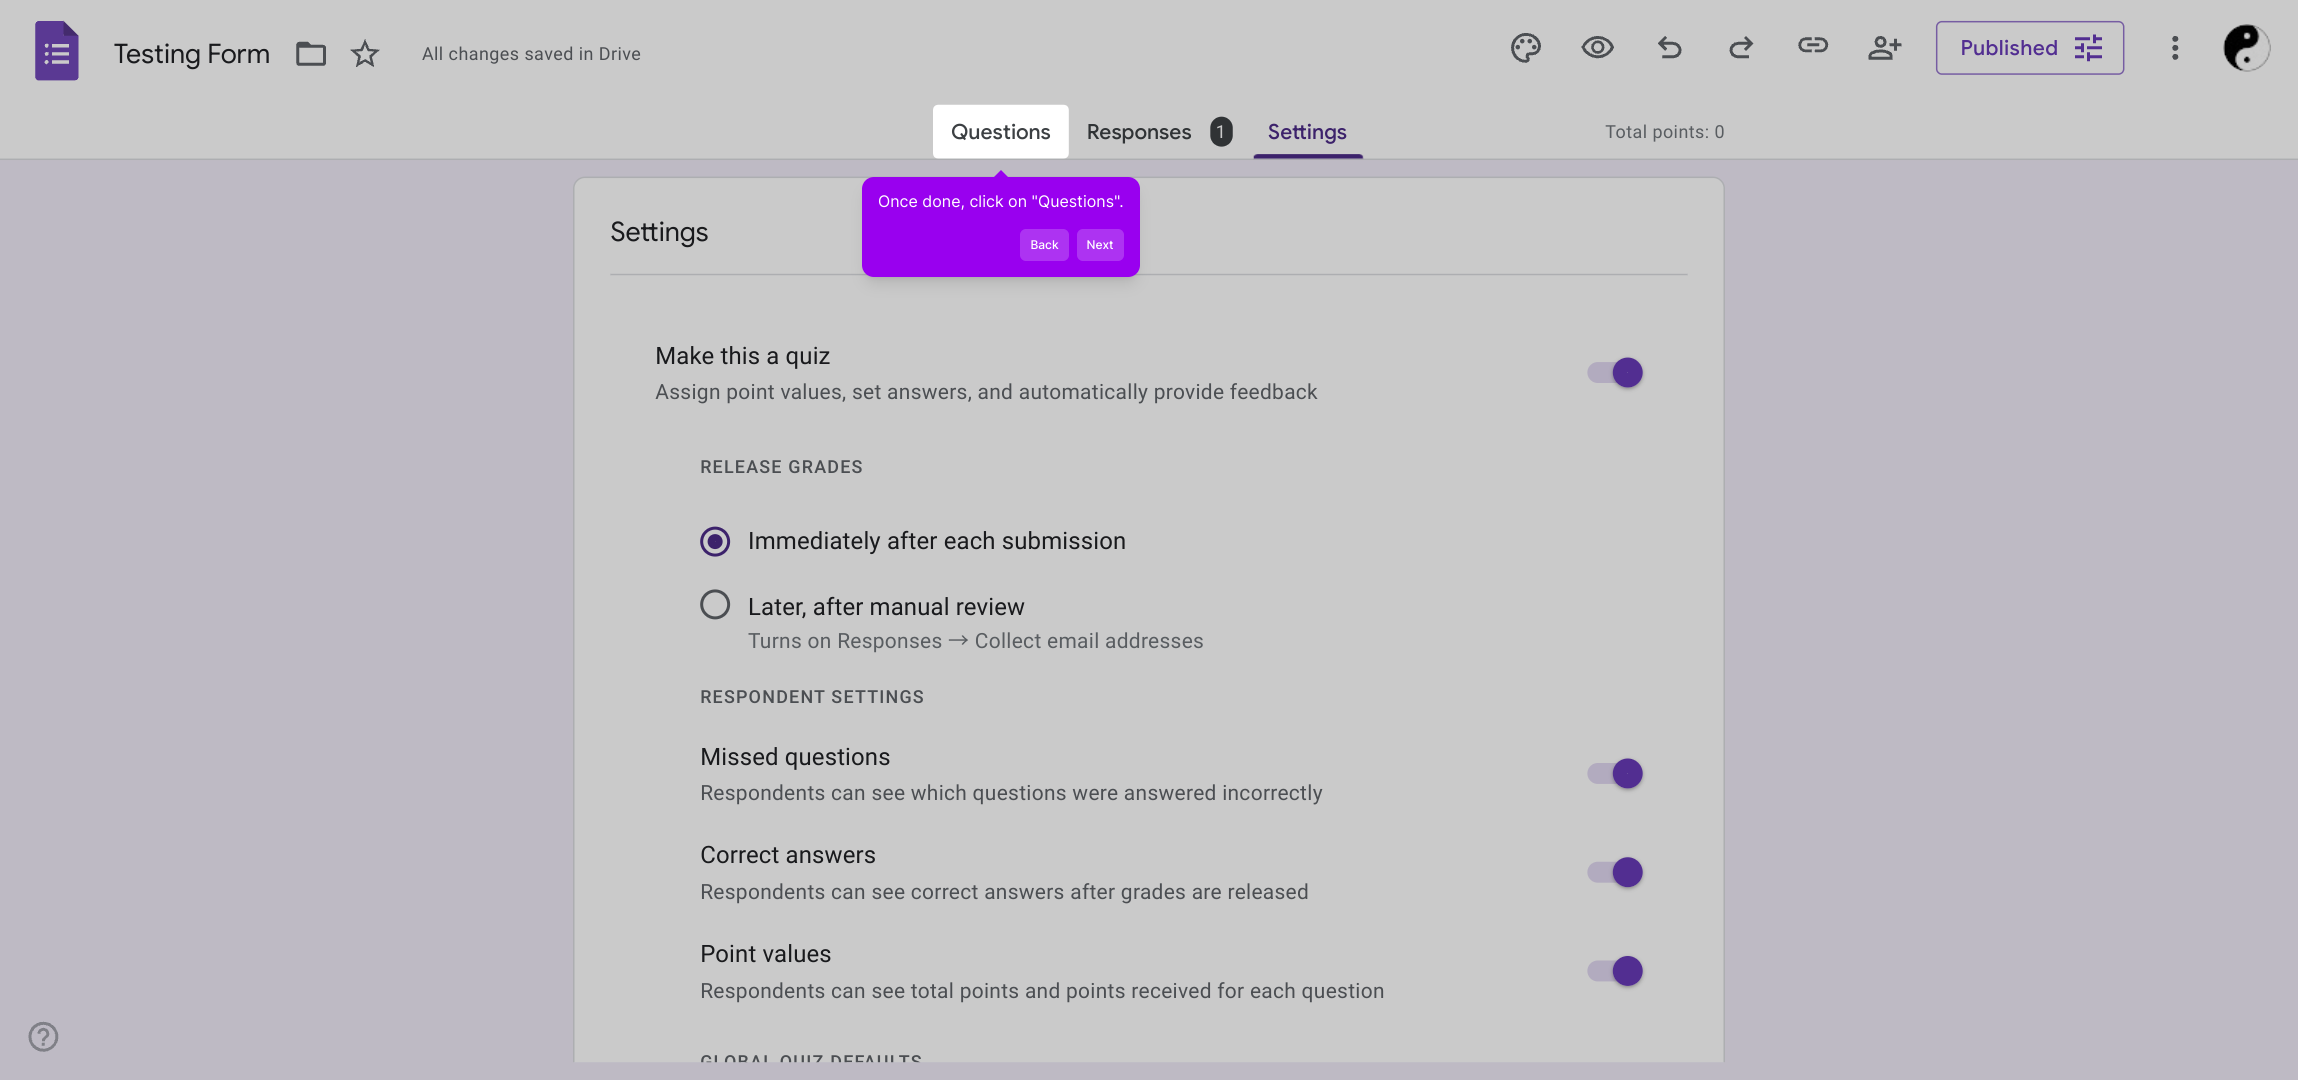Screen dimensions: 2298x1080
Task: Copy responder link via link icon
Action: click(1812, 46)
